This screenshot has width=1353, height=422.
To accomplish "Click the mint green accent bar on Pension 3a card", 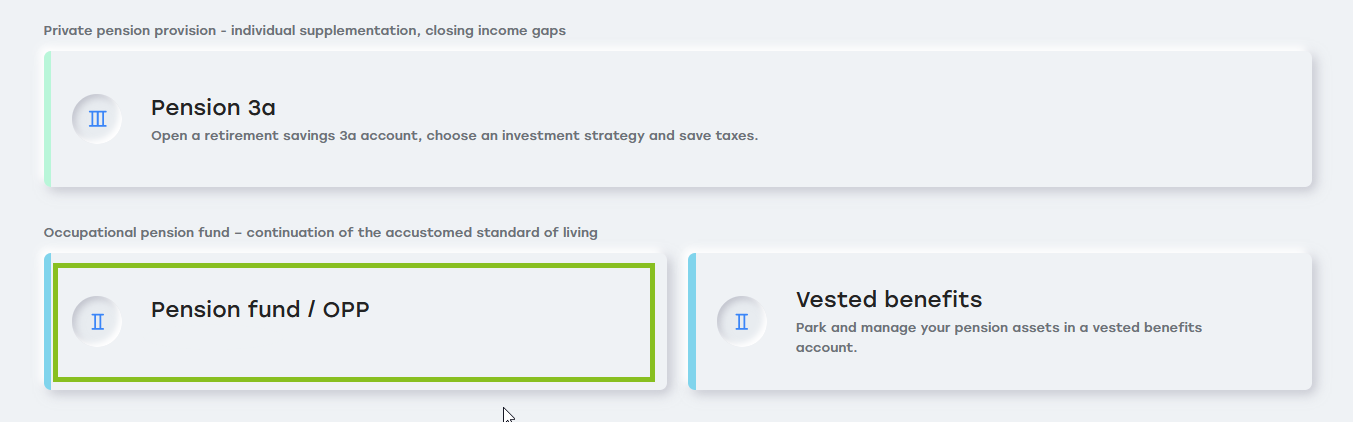I will (47, 119).
